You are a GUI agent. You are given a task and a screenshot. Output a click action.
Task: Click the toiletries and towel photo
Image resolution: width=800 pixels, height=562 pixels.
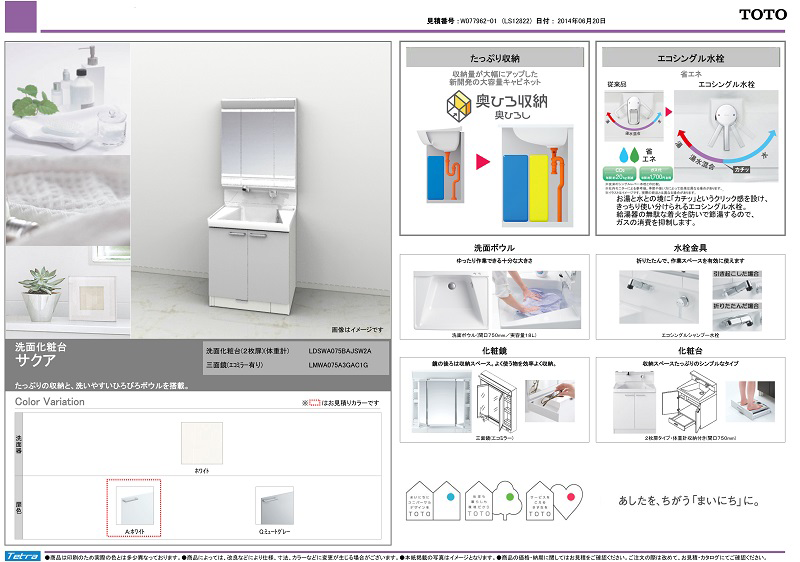[68, 98]
